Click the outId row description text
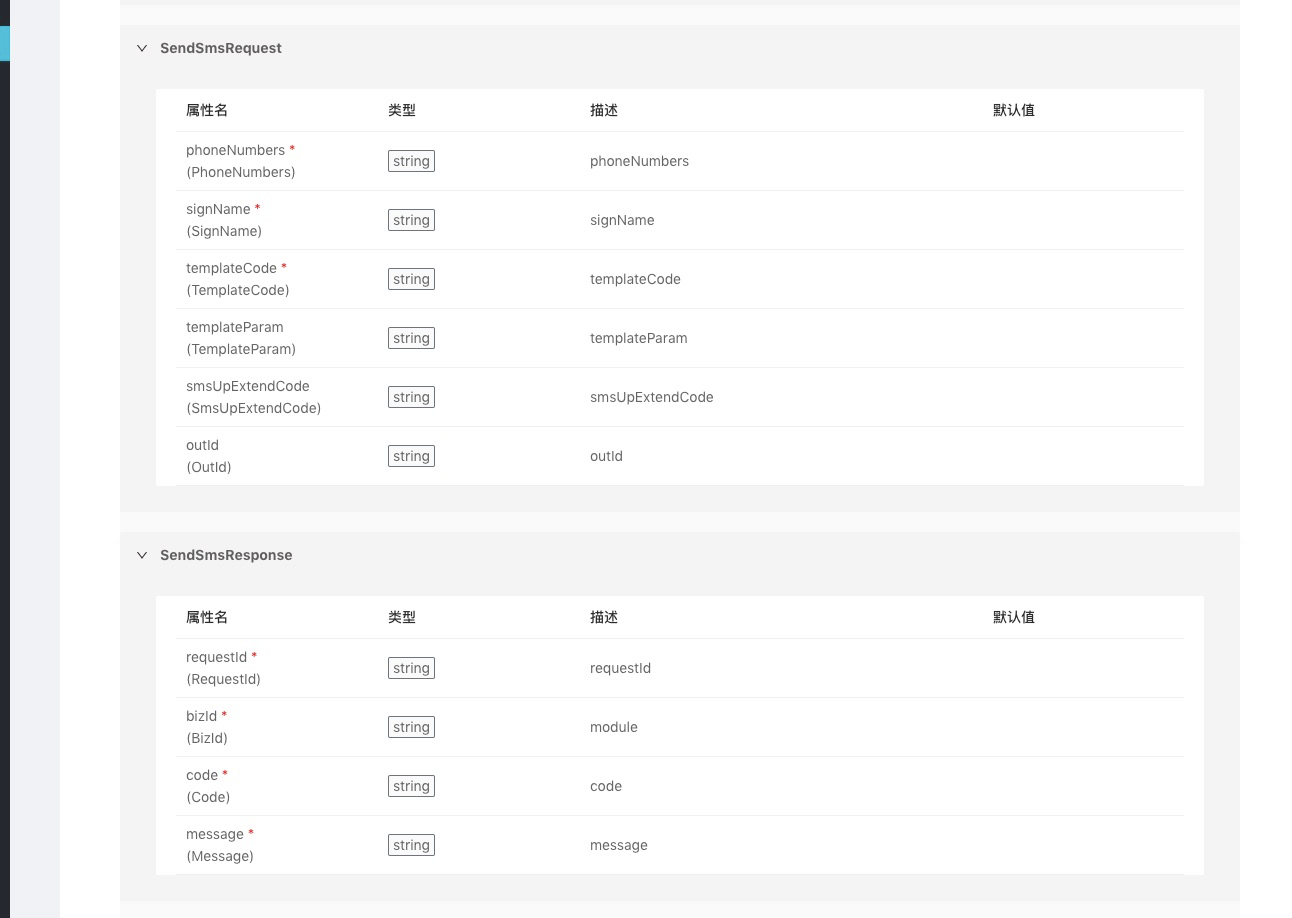The image size is (1292, 918). point(606,456)
